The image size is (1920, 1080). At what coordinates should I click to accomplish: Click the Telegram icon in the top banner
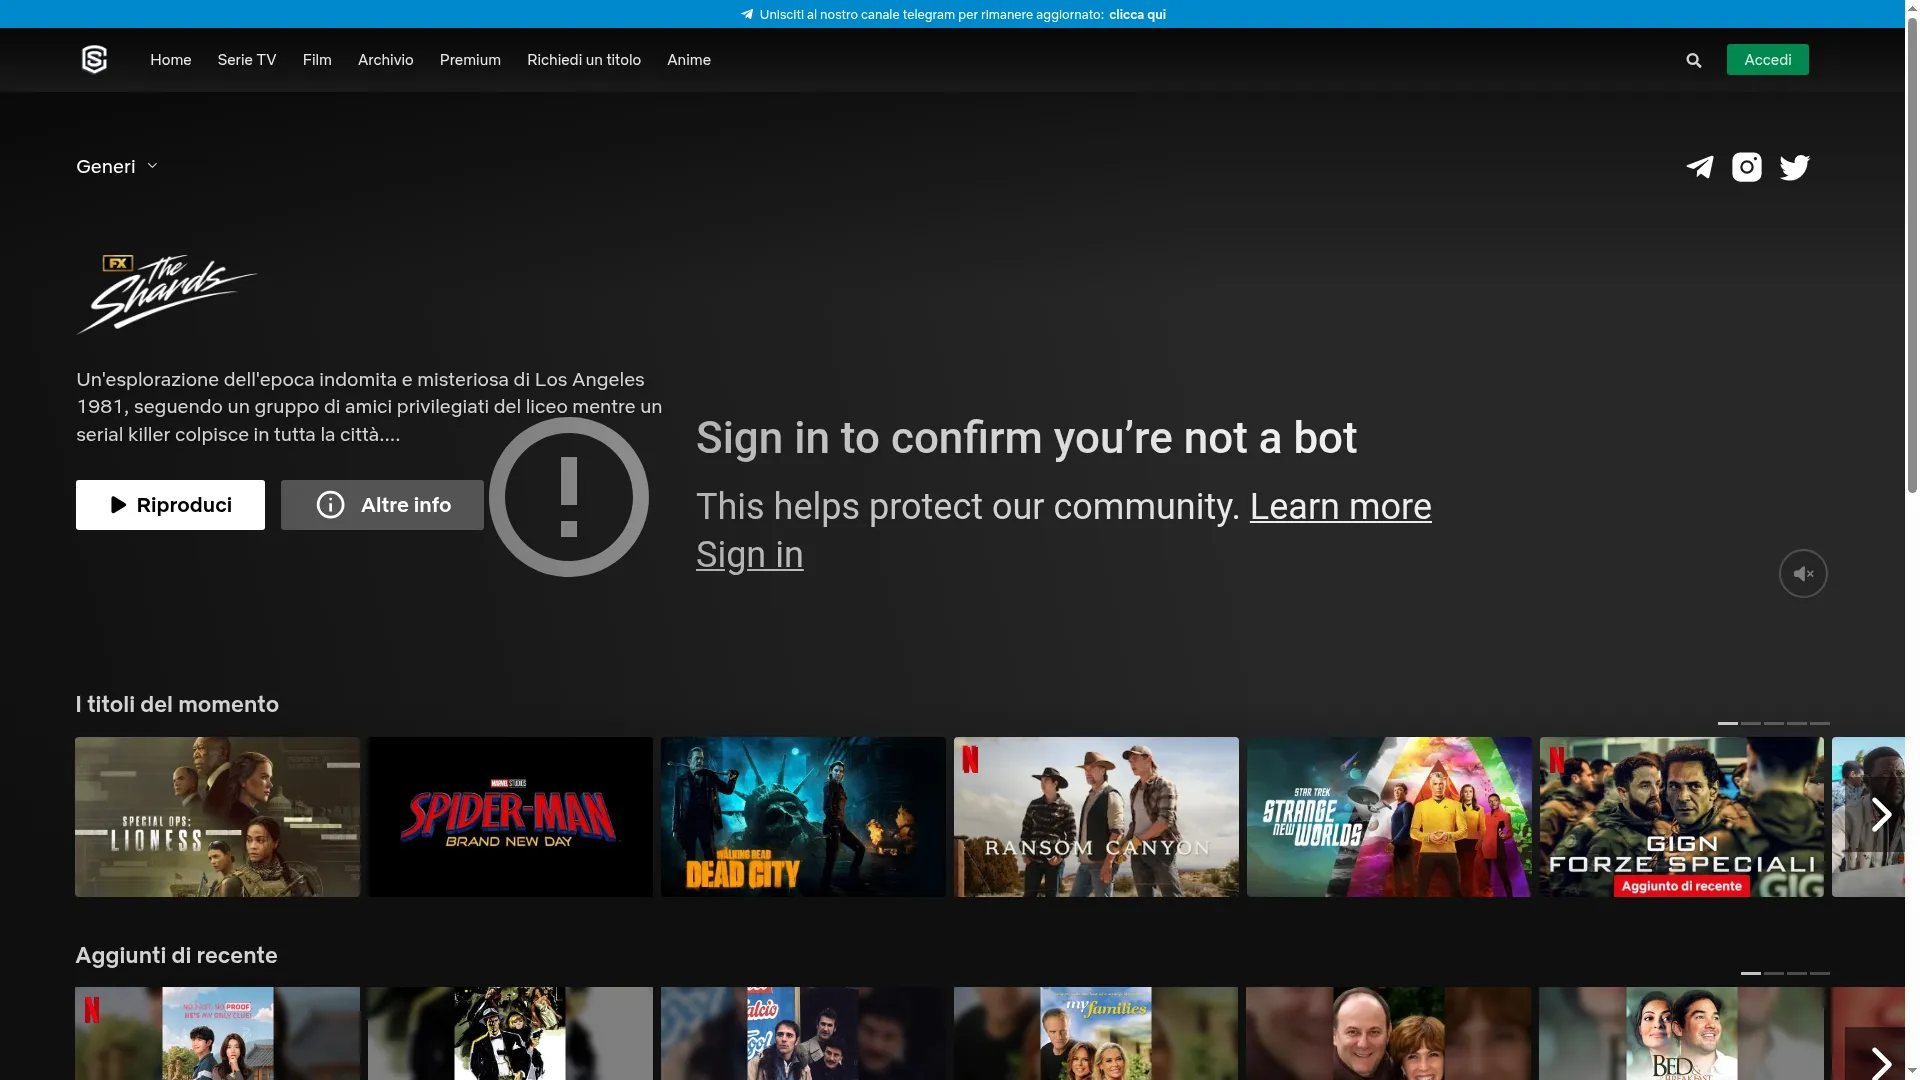[x=747, y=14]
